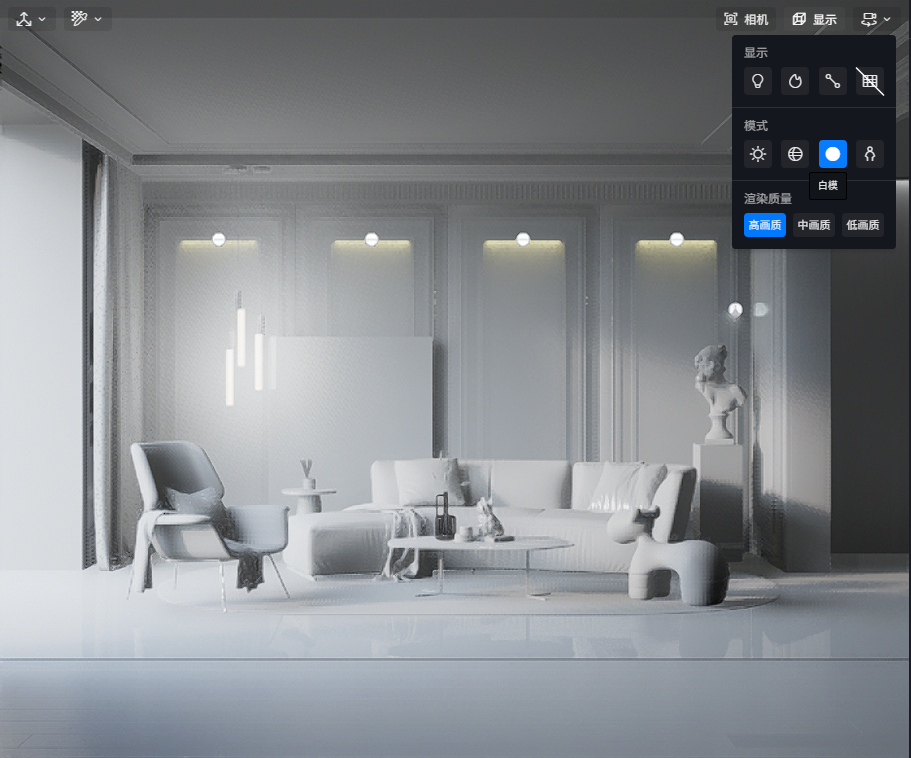This screenshot has height=758, width=911.
Task: Toggle the crossed-out grid display option
Action: coord(870,81)
